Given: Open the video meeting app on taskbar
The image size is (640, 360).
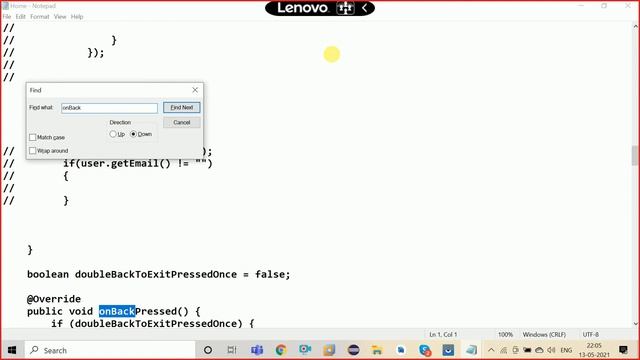Looking at the screenshot, I should coord(305,350).
